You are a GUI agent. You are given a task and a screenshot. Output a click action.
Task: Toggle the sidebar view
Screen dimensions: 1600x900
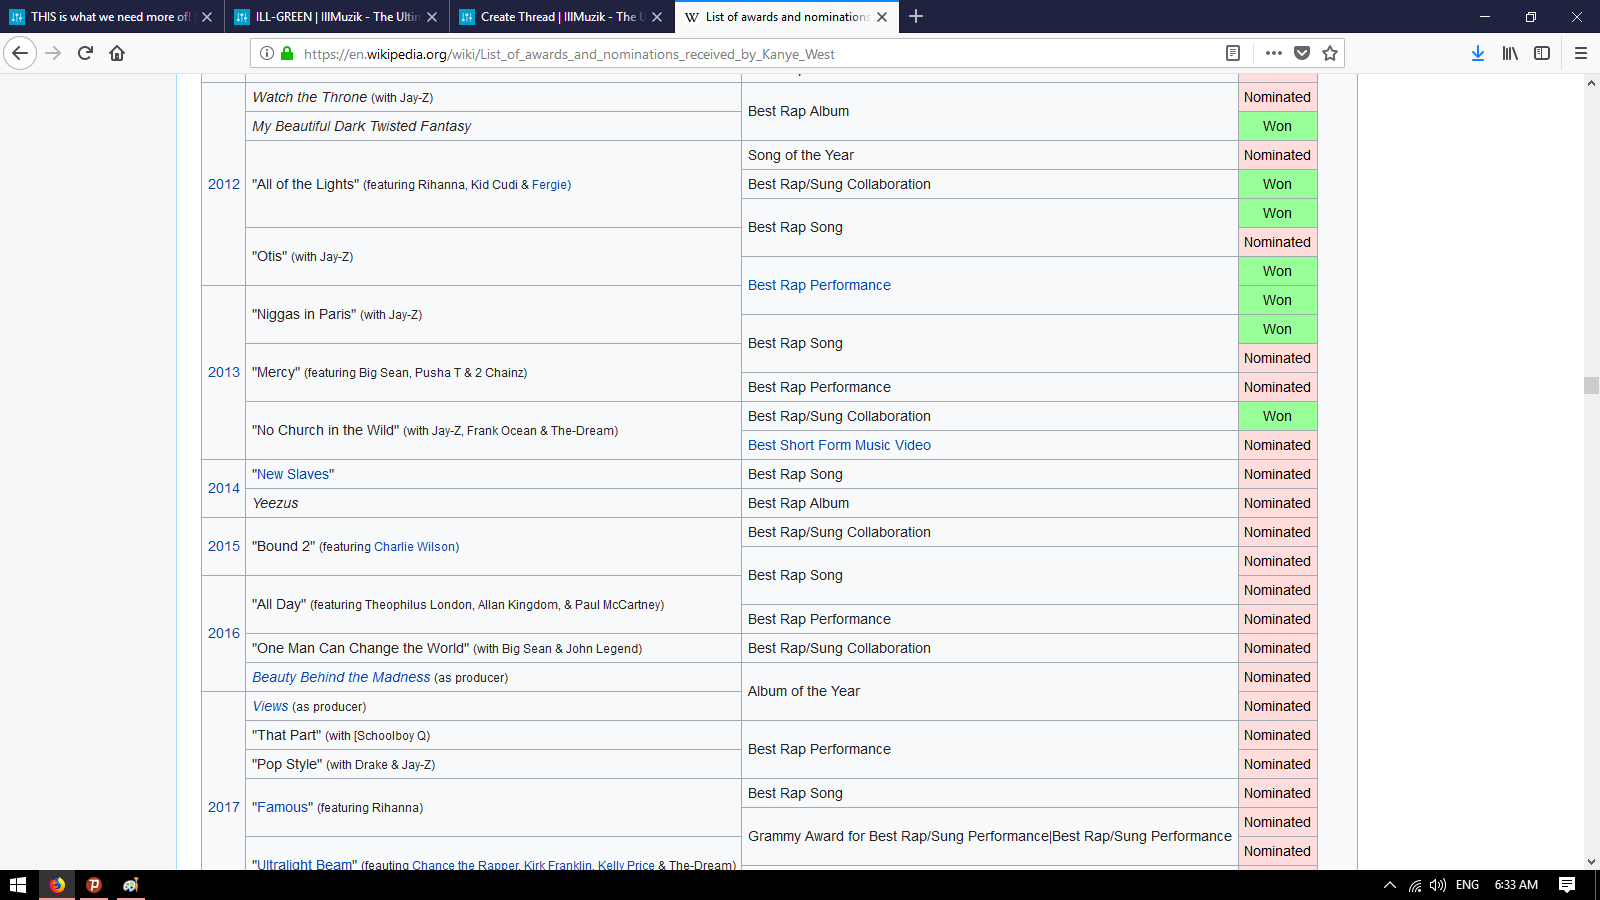[1542, 53]
